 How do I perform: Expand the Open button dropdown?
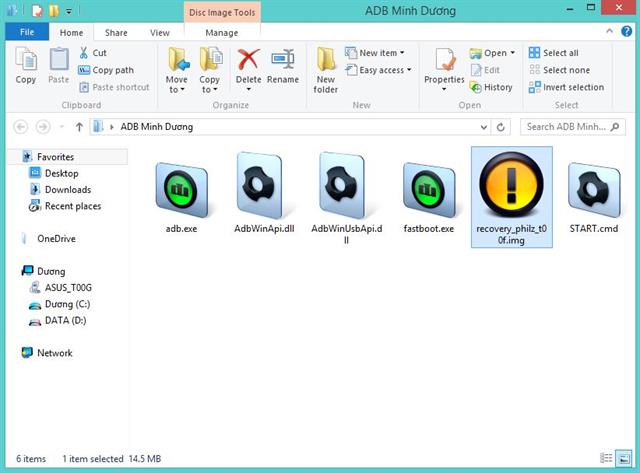coord(513,53)
